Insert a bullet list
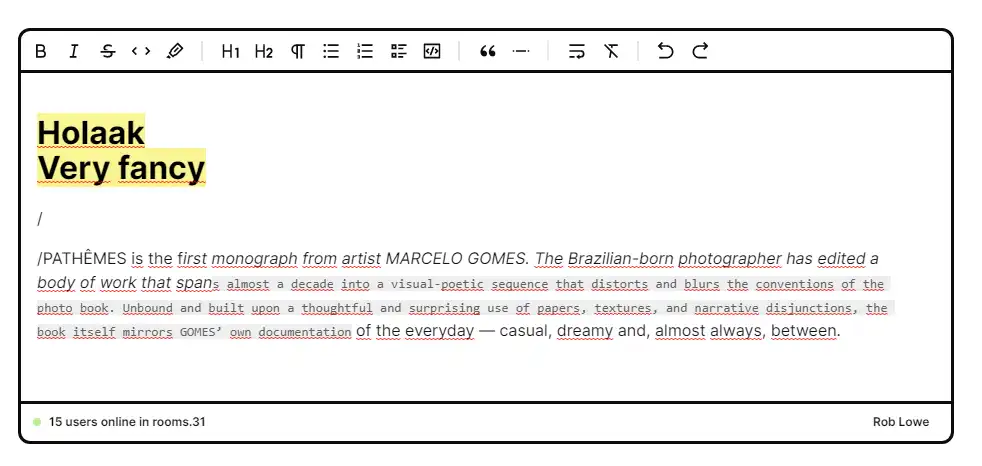 [331, 51]
